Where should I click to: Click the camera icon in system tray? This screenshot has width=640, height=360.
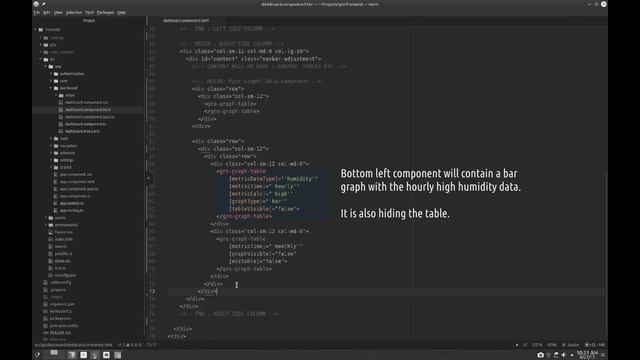pyautogui.click(x=540, y=355)
